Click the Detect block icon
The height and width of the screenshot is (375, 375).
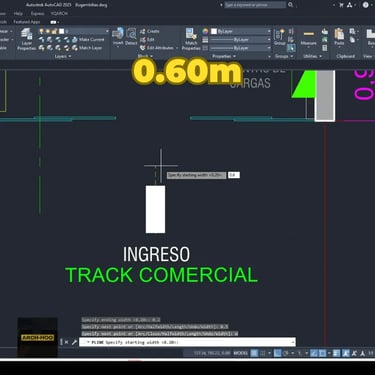pos(131,36)
